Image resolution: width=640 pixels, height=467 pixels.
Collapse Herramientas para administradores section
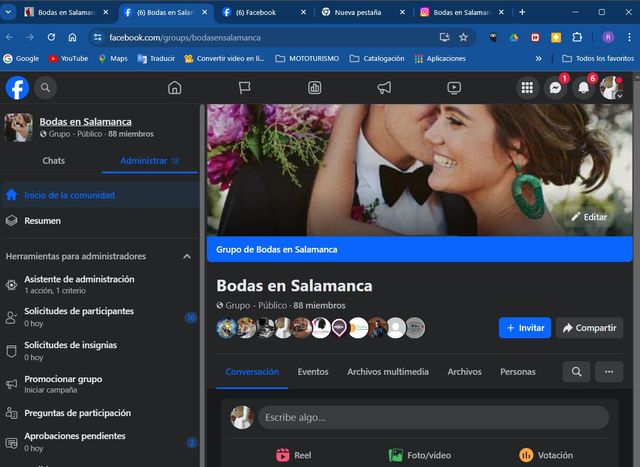point(187,256)
